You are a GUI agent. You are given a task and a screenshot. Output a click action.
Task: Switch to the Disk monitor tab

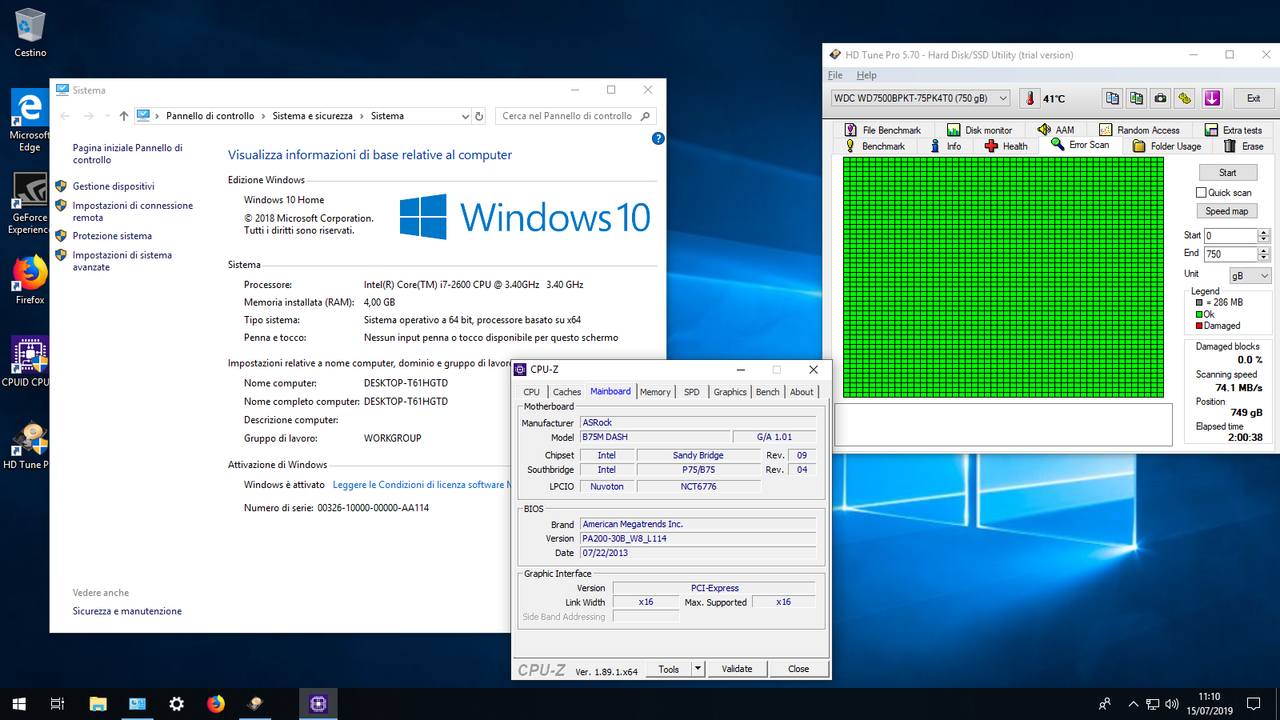pyautogui.click(x=979, y=130)
